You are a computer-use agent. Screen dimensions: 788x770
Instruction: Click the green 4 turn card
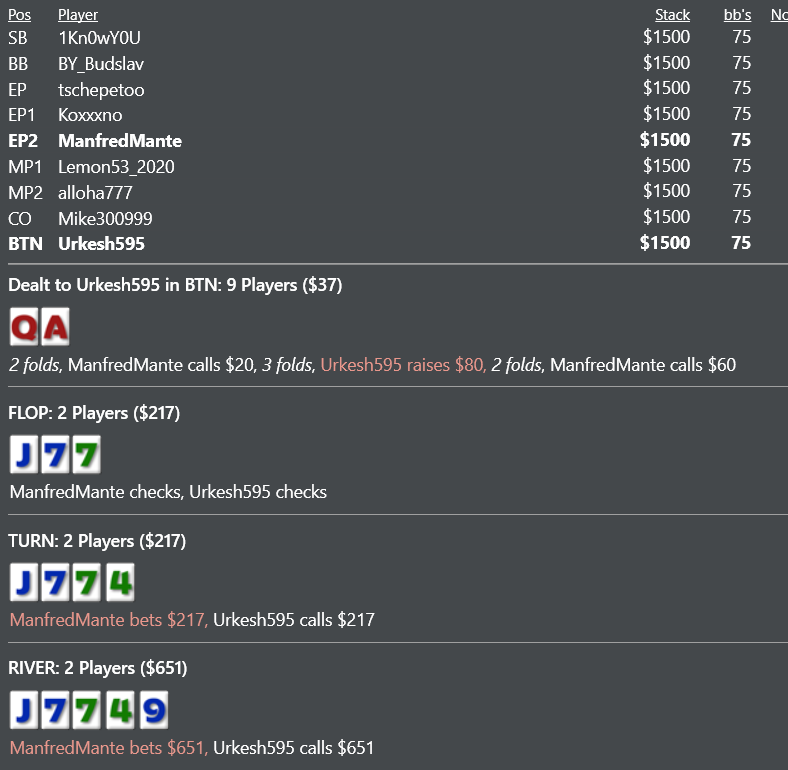tap(120, 582)
